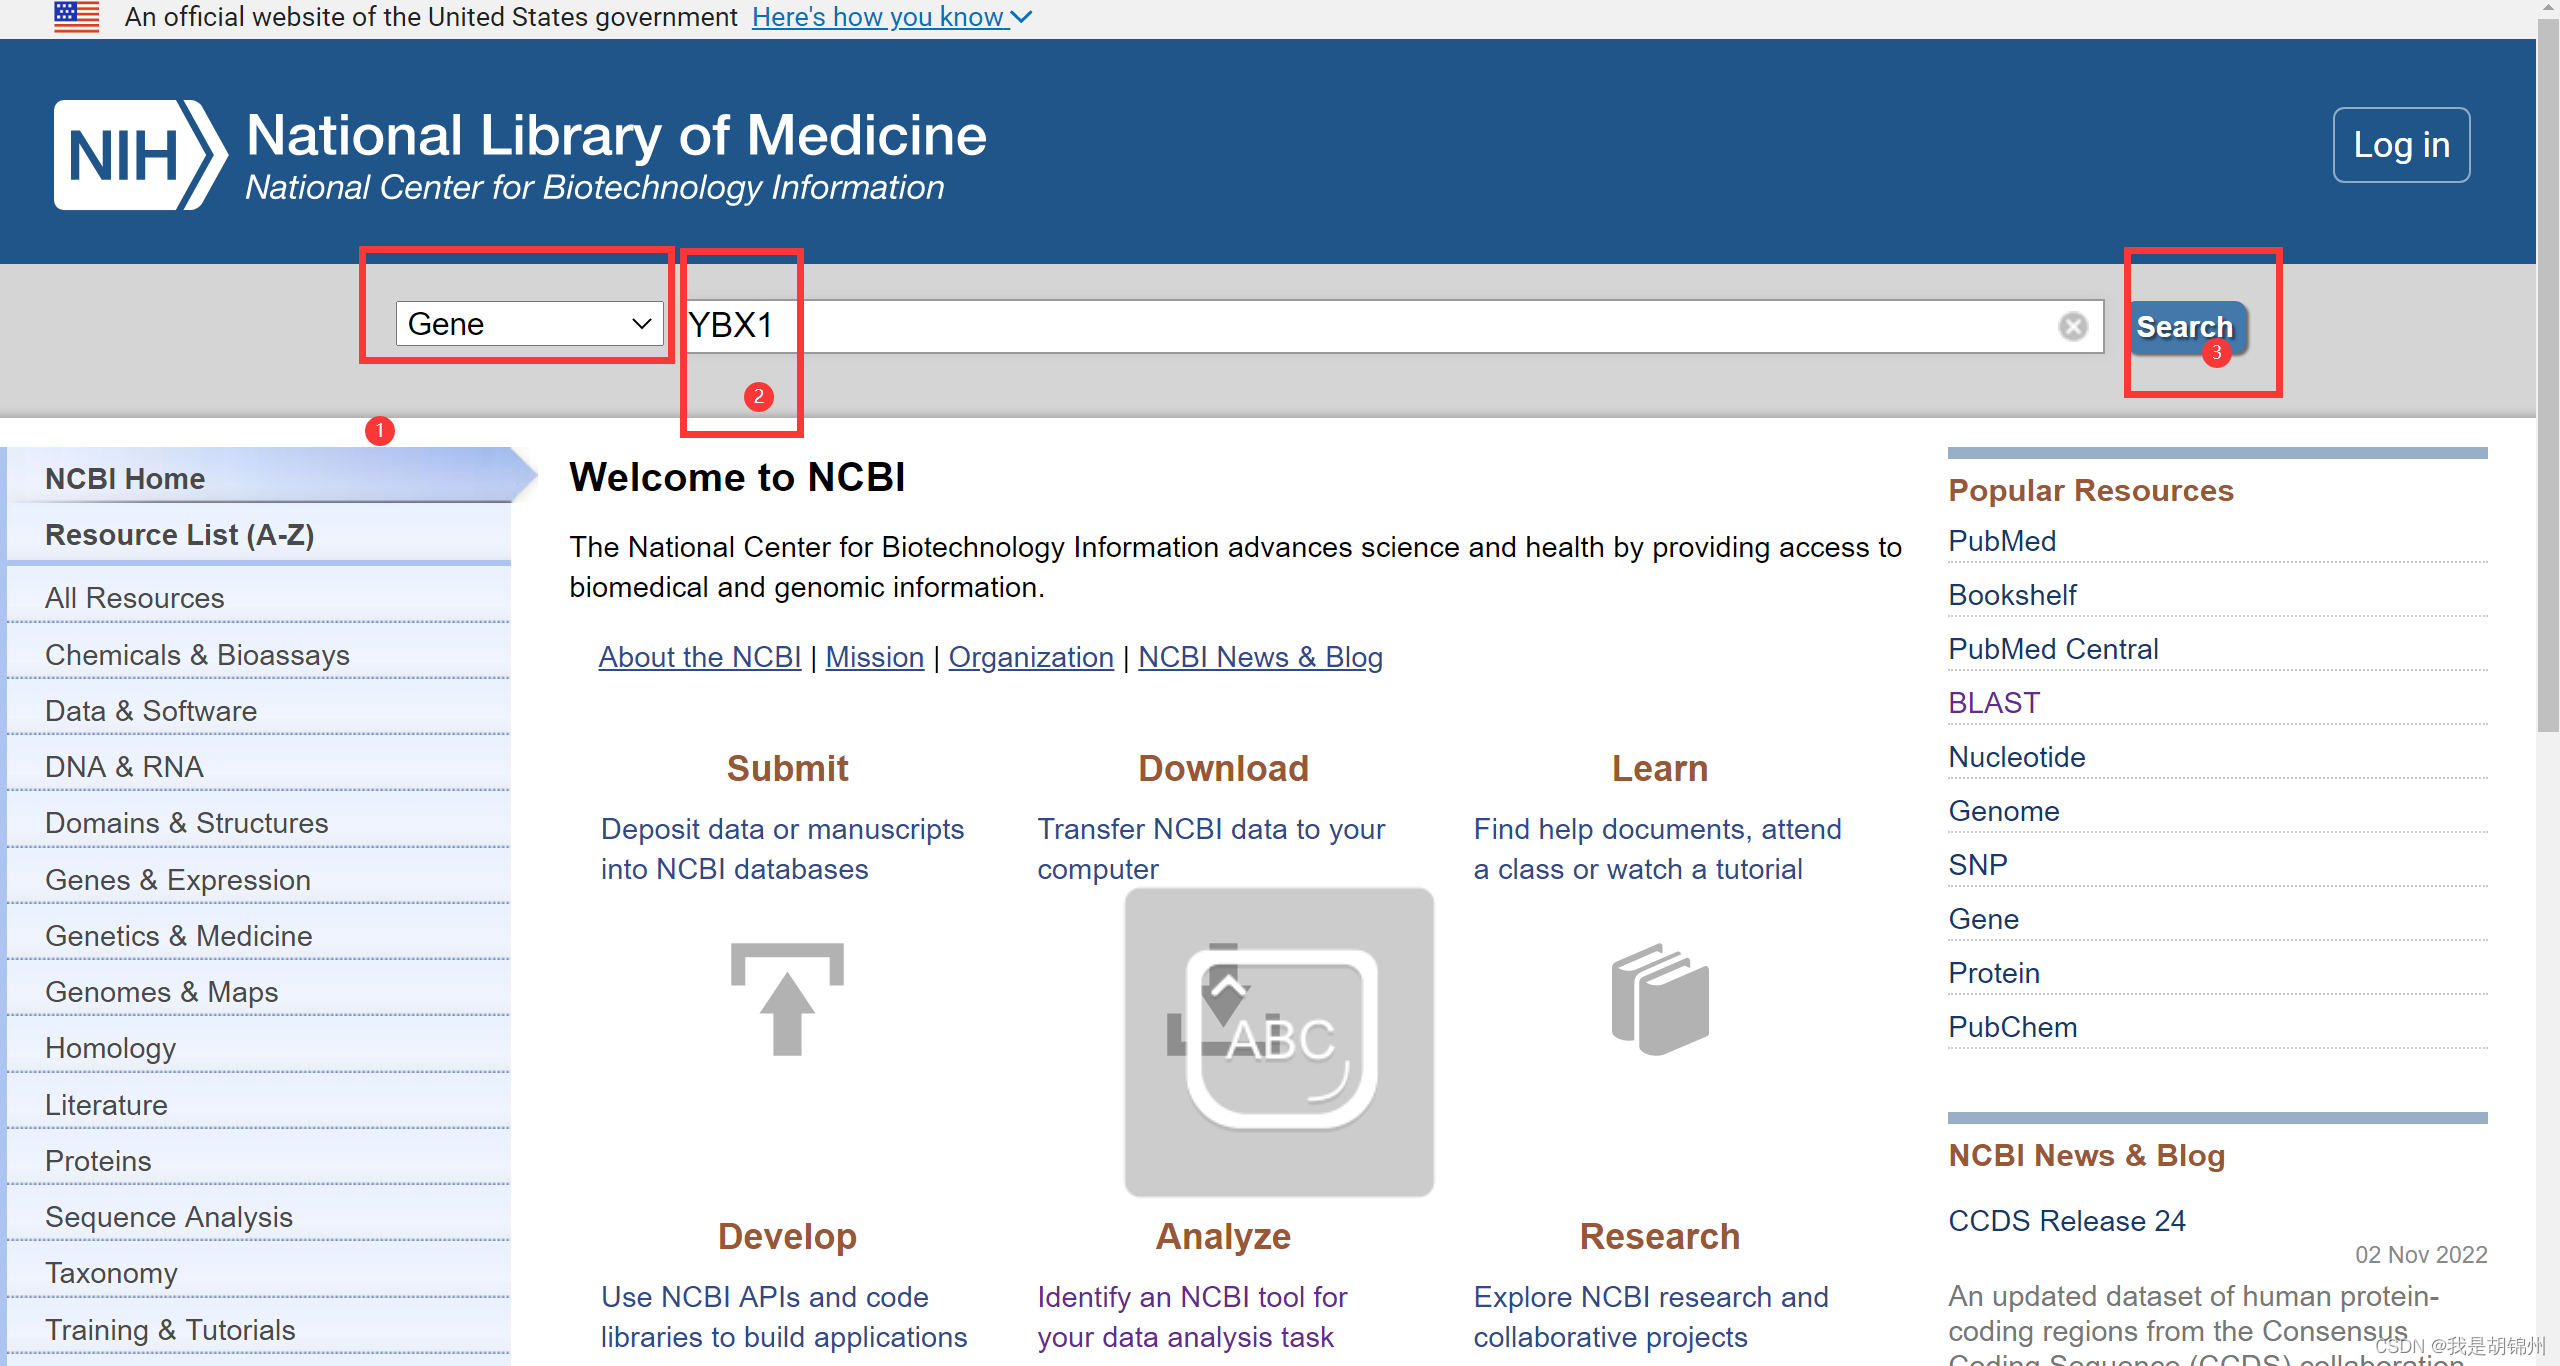The image size is (2560, 1366).
Task: Open National Library of Medicine title link
Action: click(616, 135)
